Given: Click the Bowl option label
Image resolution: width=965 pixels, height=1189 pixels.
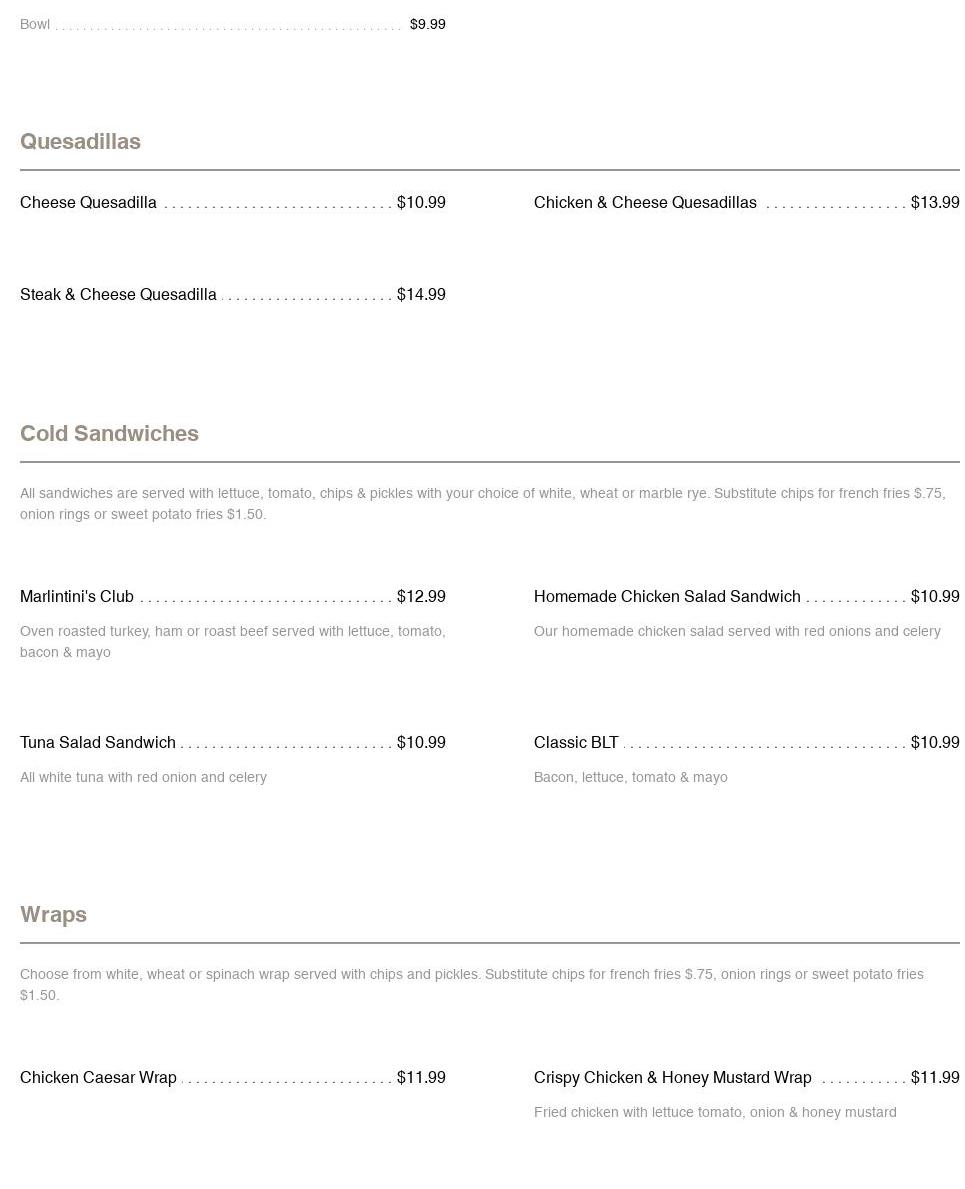Looking at the screenshot, I should click(x=35, y=24).
